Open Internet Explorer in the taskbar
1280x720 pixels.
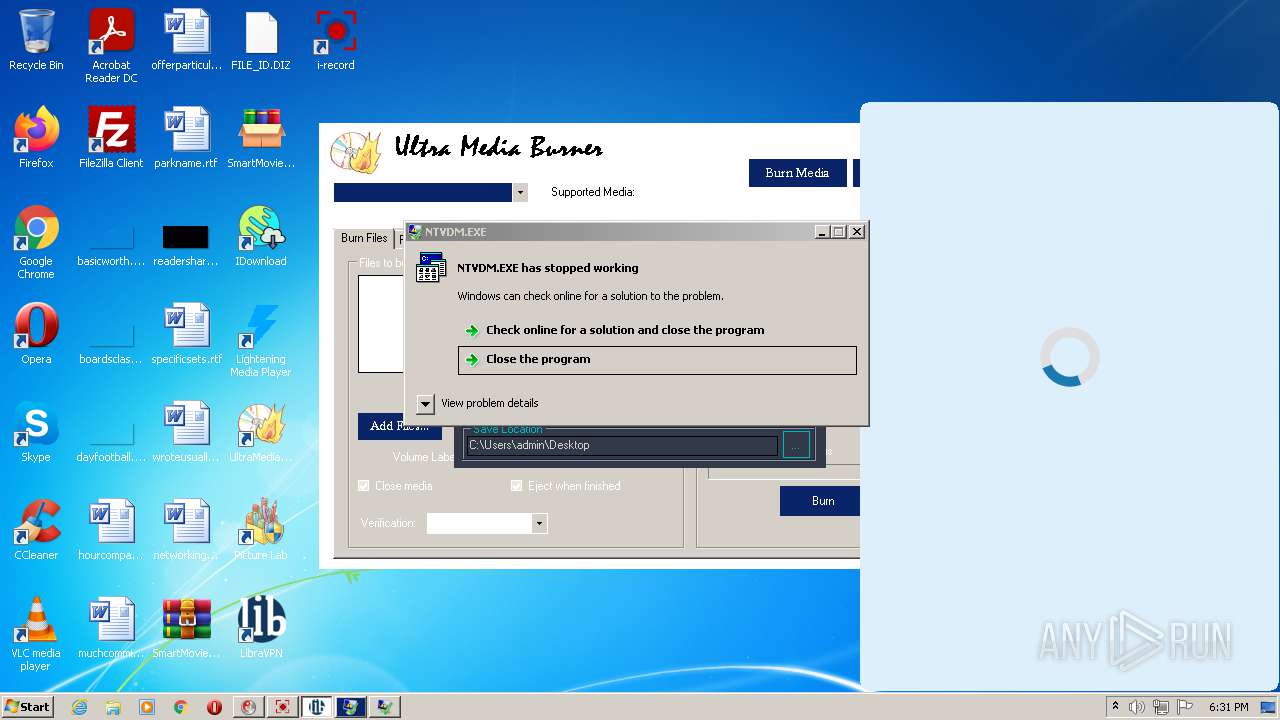79,707
